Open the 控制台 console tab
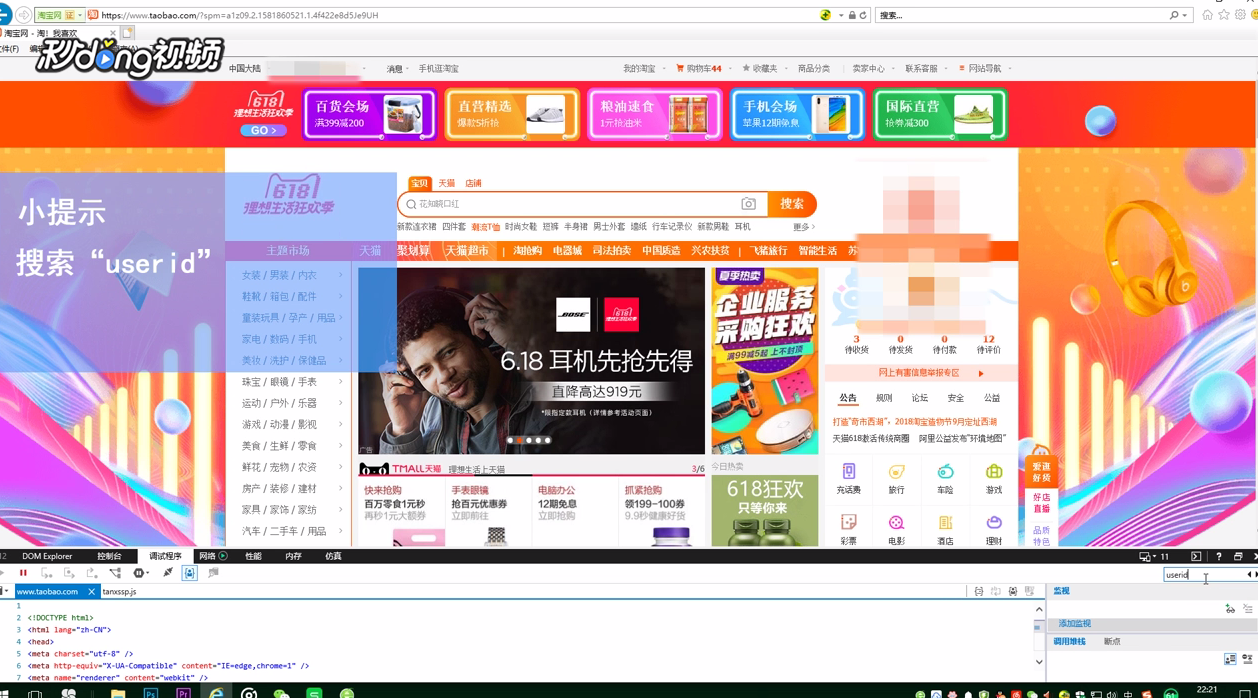 109,556
